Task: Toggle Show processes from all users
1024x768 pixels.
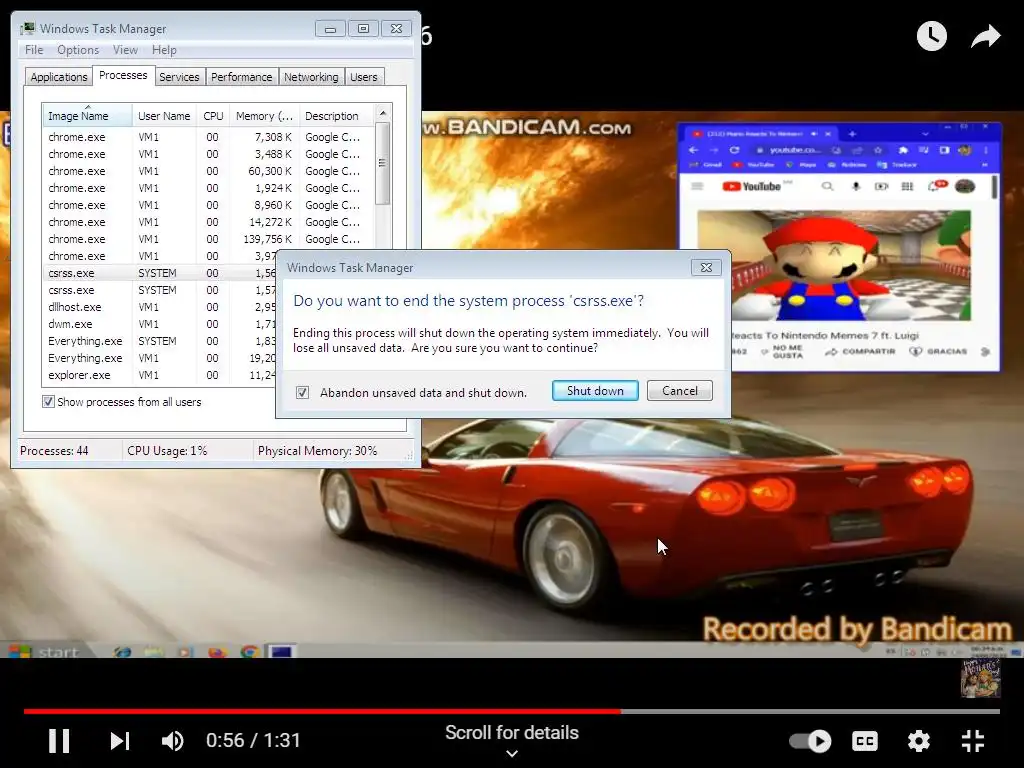Action: point(48,402)
